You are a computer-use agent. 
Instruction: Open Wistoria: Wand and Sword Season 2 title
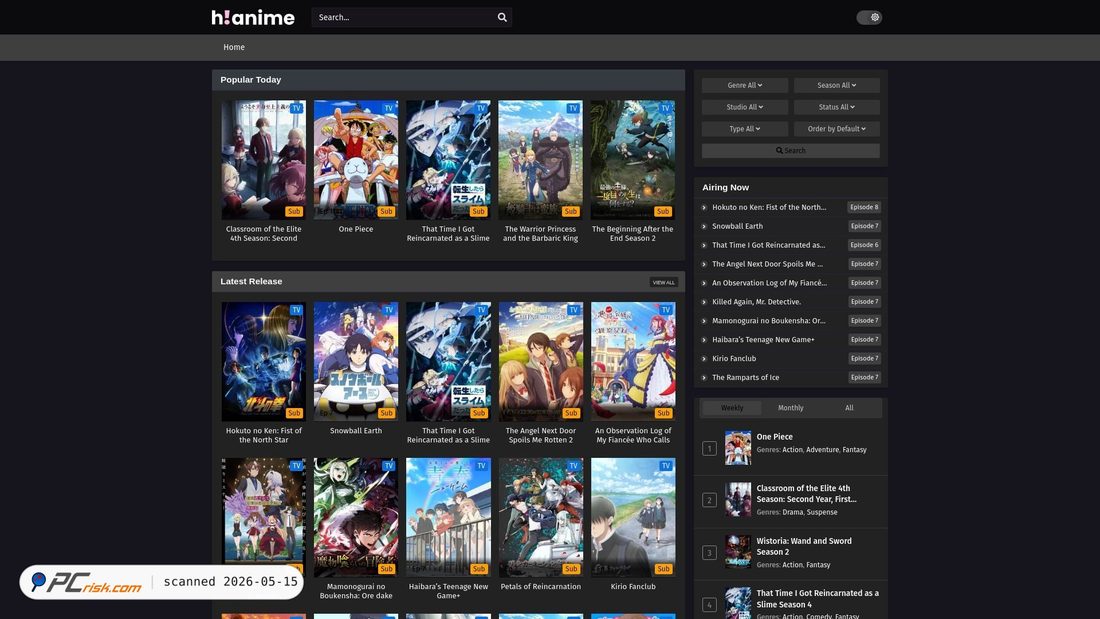point(804,546)
